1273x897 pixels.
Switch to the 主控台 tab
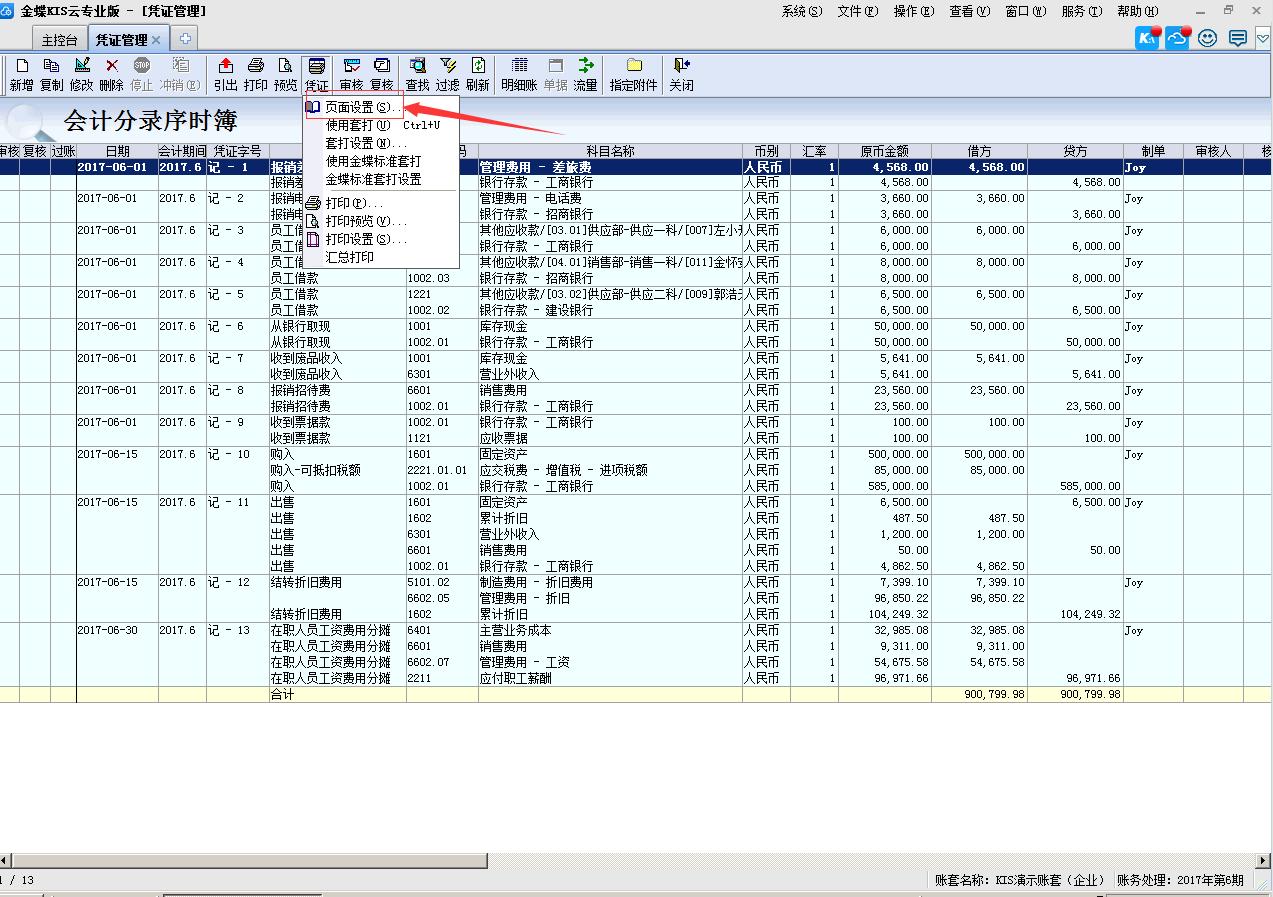57,38
